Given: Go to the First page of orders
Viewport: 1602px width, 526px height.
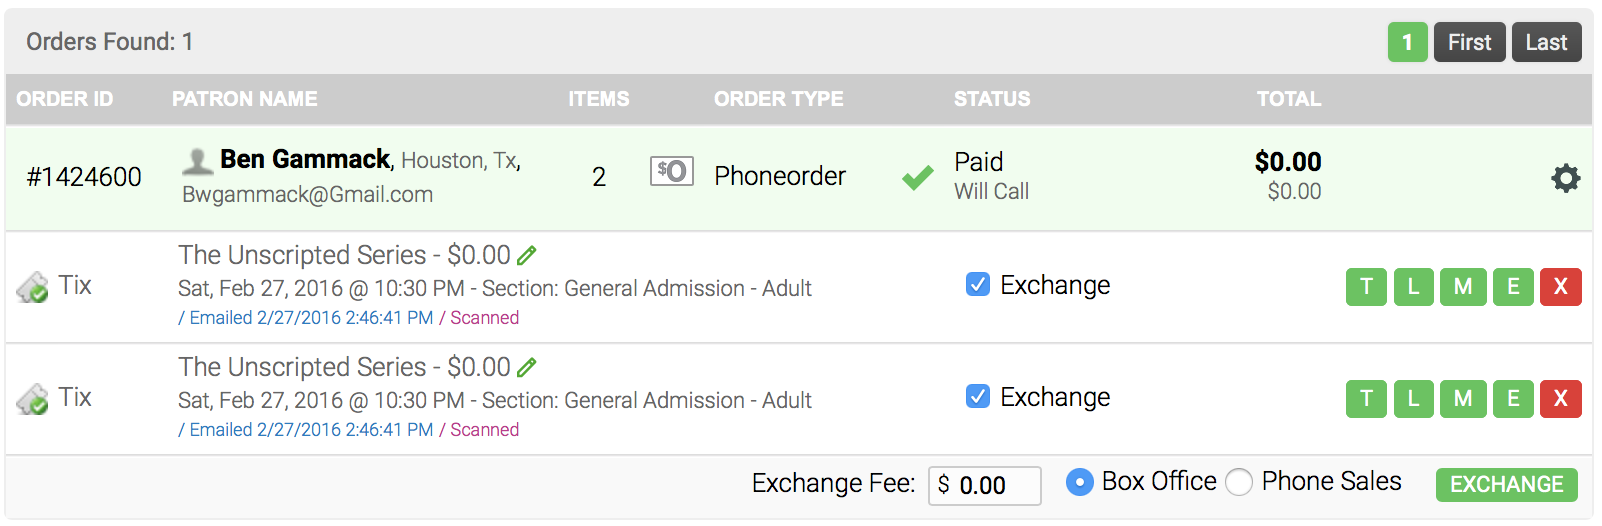Looking at the screenshot, I should click(1469, 42).
